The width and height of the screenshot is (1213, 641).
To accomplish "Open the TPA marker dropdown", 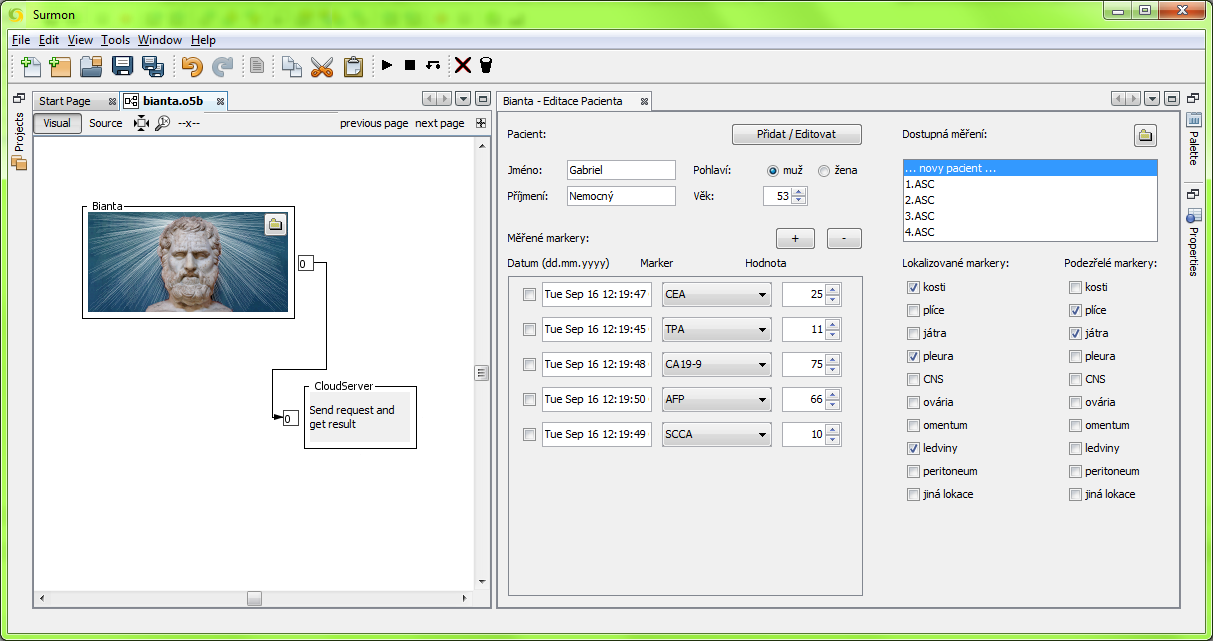I will (717, 329).
